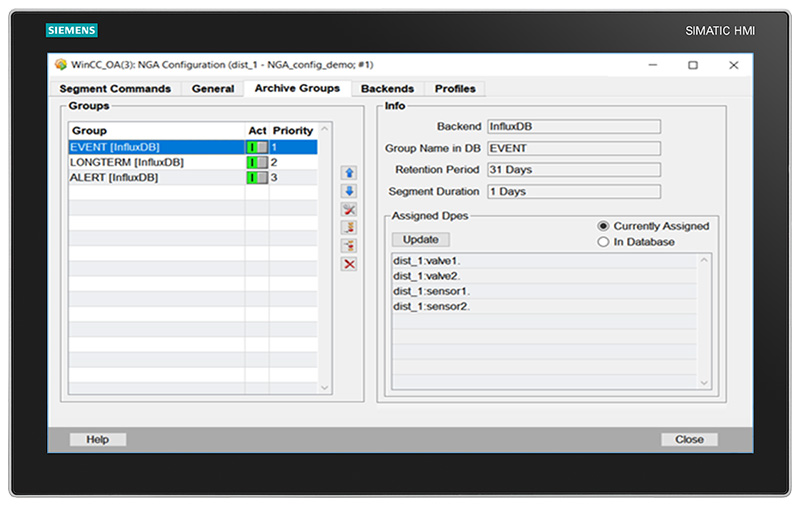Click the WinCC OA window title icon
This screenshot has height=506, width=800.
[60, 65]
